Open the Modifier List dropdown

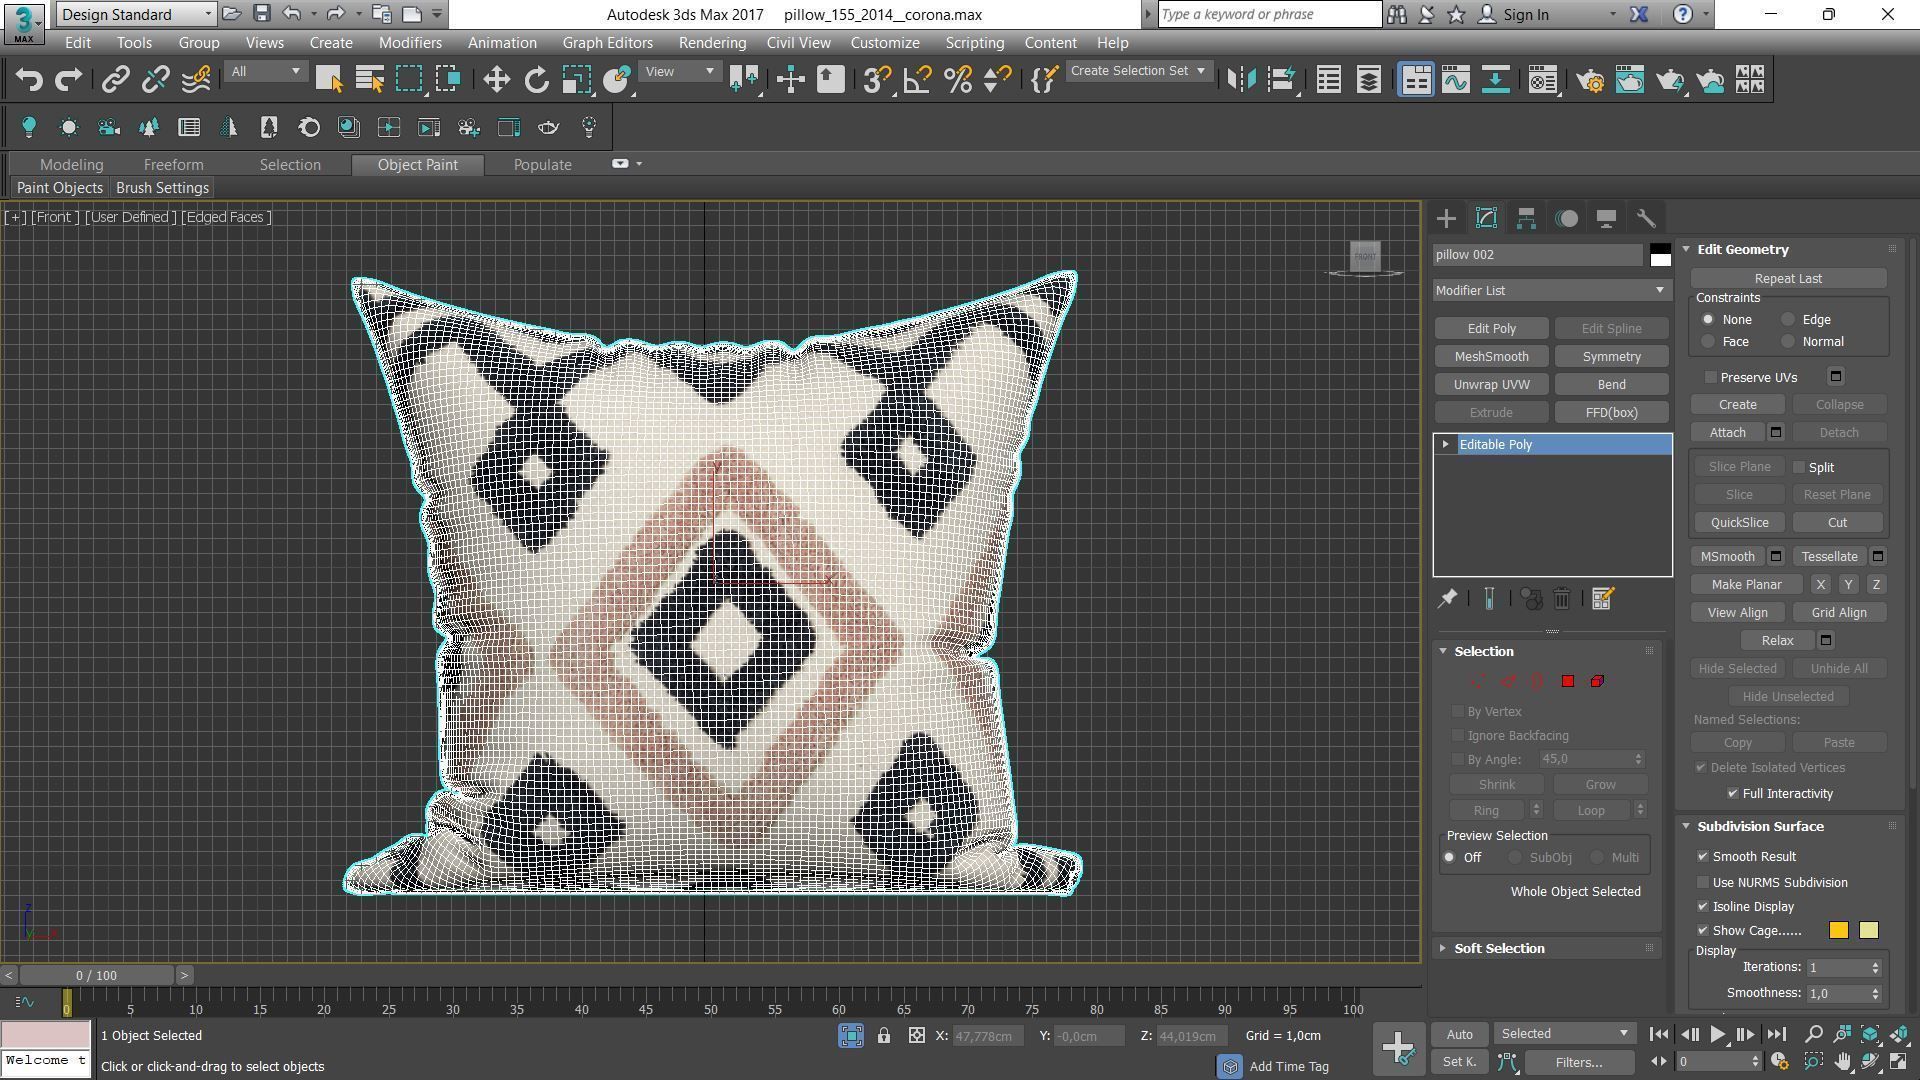1552,291
